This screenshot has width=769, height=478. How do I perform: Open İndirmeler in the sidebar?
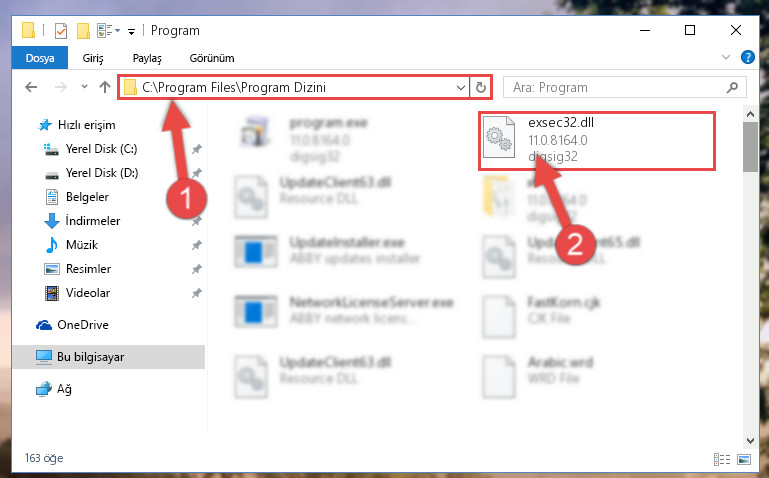pos(93,221)
